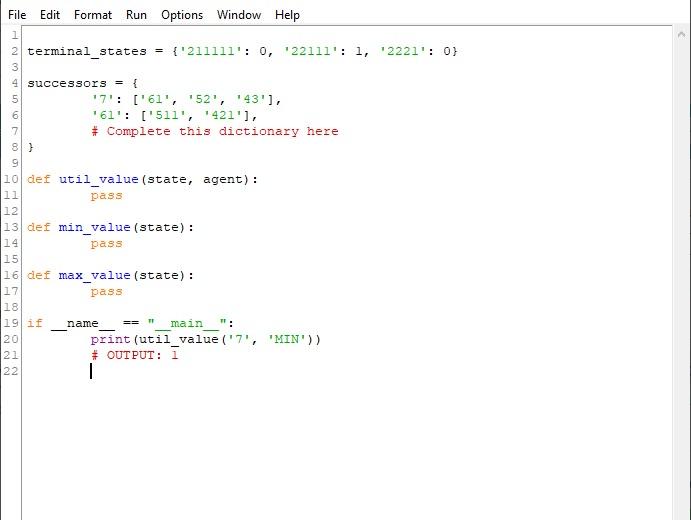Image resolution: width=691 pixels, height=520 pixels.
Task: Click line number 9 in the gutter
Action: point(15,163)
